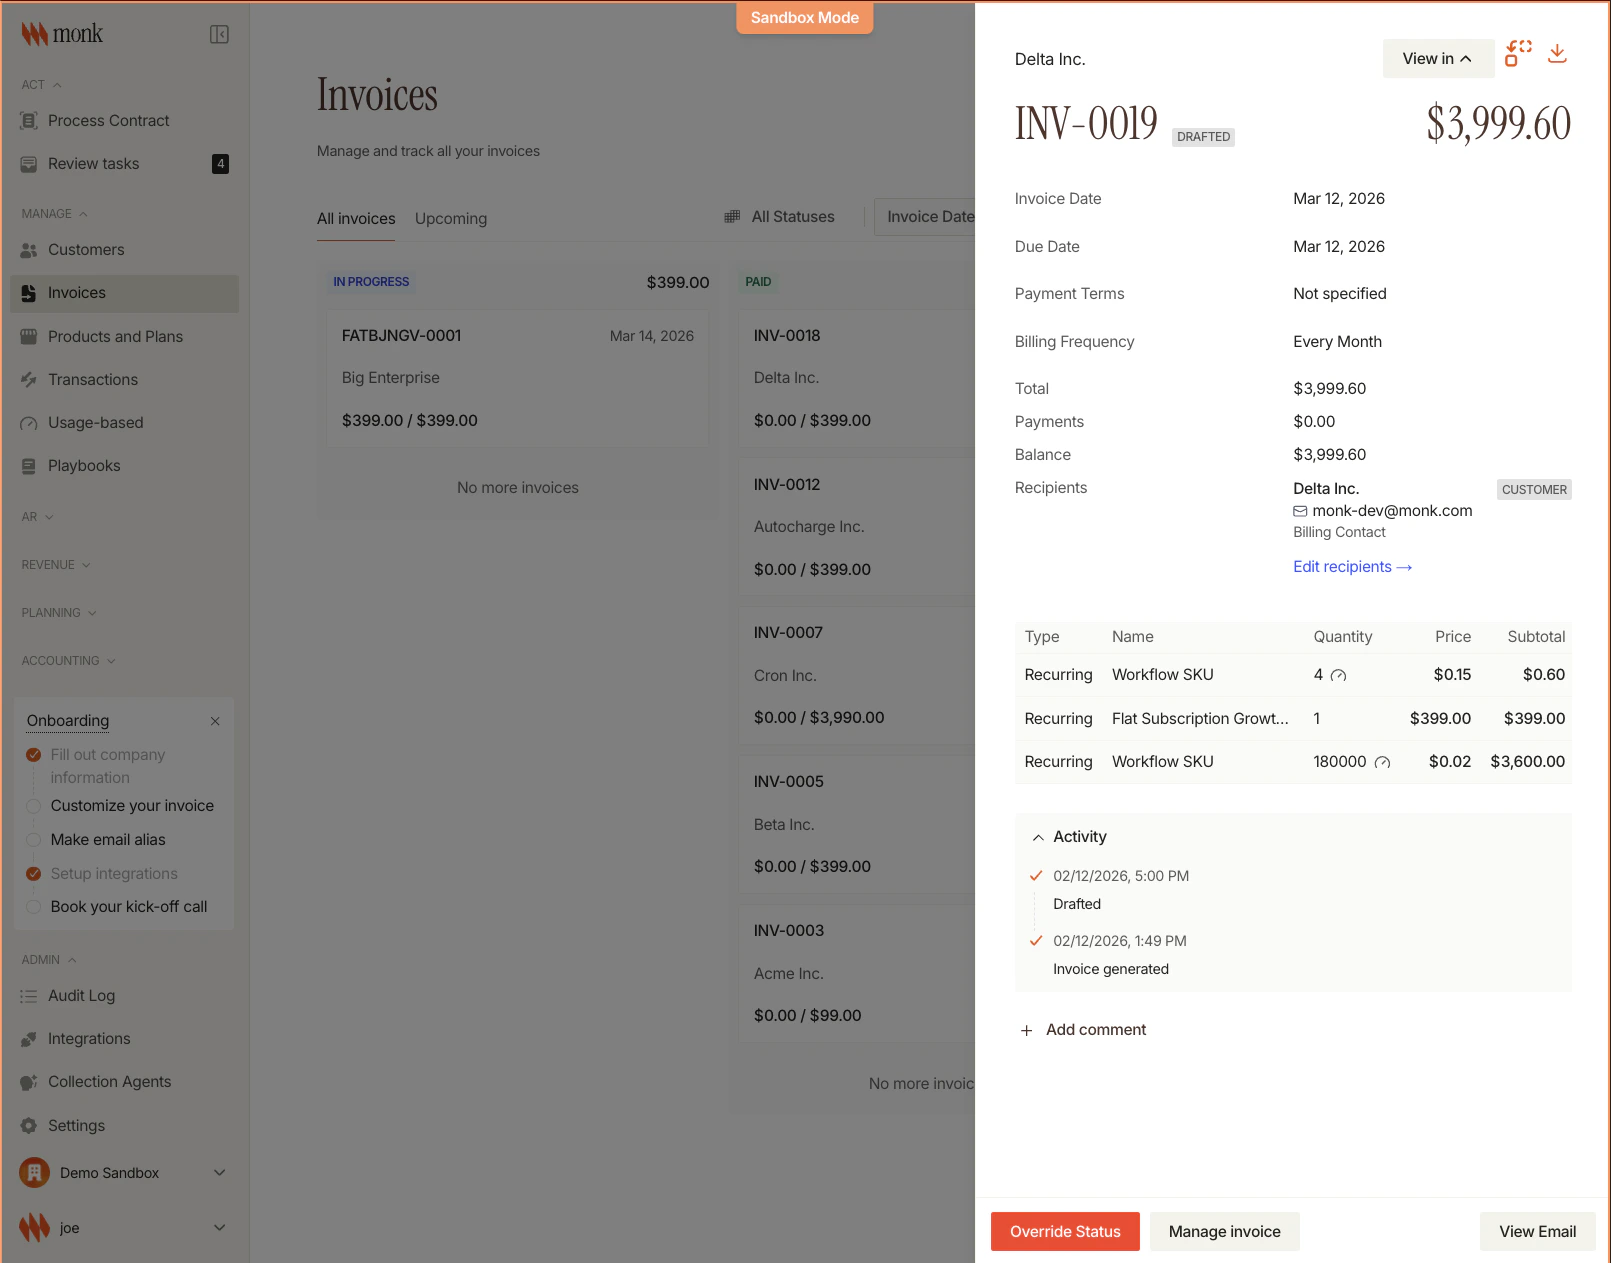Screen dimensions: 1611x1263
Task: Dismiss the Onboarding checklist
Action: click(215, 720)
